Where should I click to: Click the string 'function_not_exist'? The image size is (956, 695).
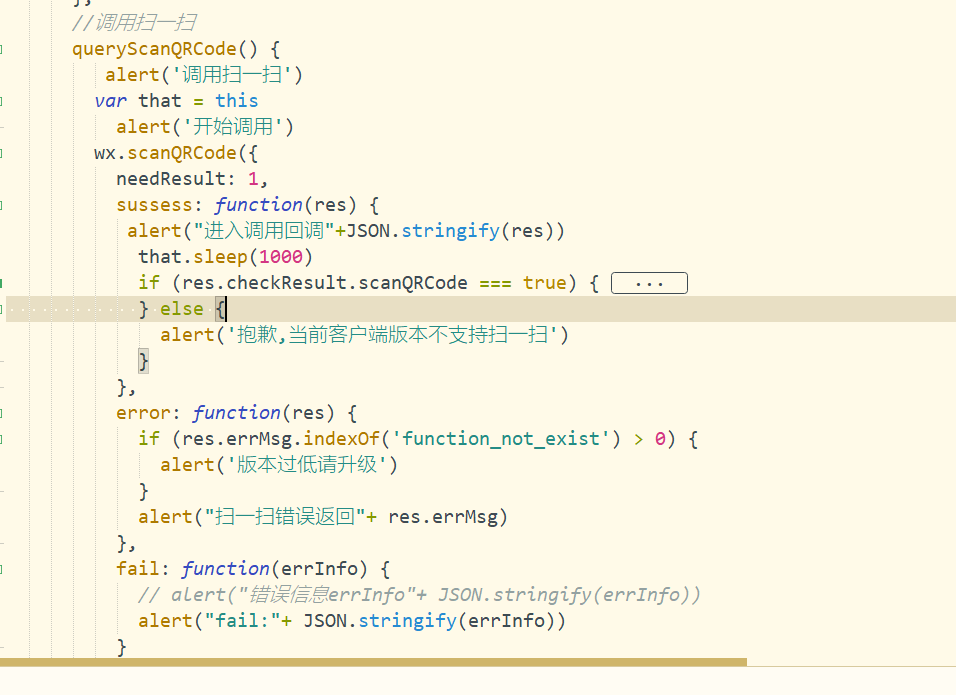click(x=500, y=439)
